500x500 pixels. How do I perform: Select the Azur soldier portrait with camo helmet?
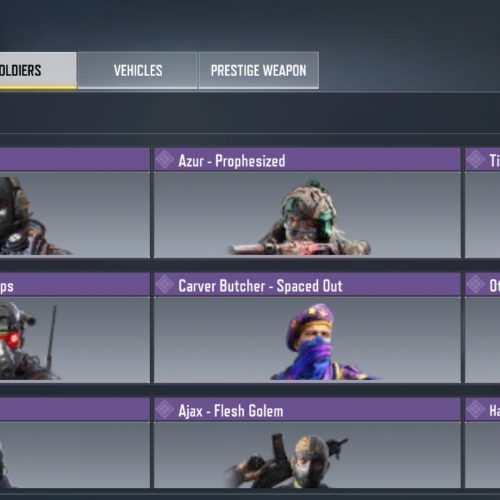[307, 215]
